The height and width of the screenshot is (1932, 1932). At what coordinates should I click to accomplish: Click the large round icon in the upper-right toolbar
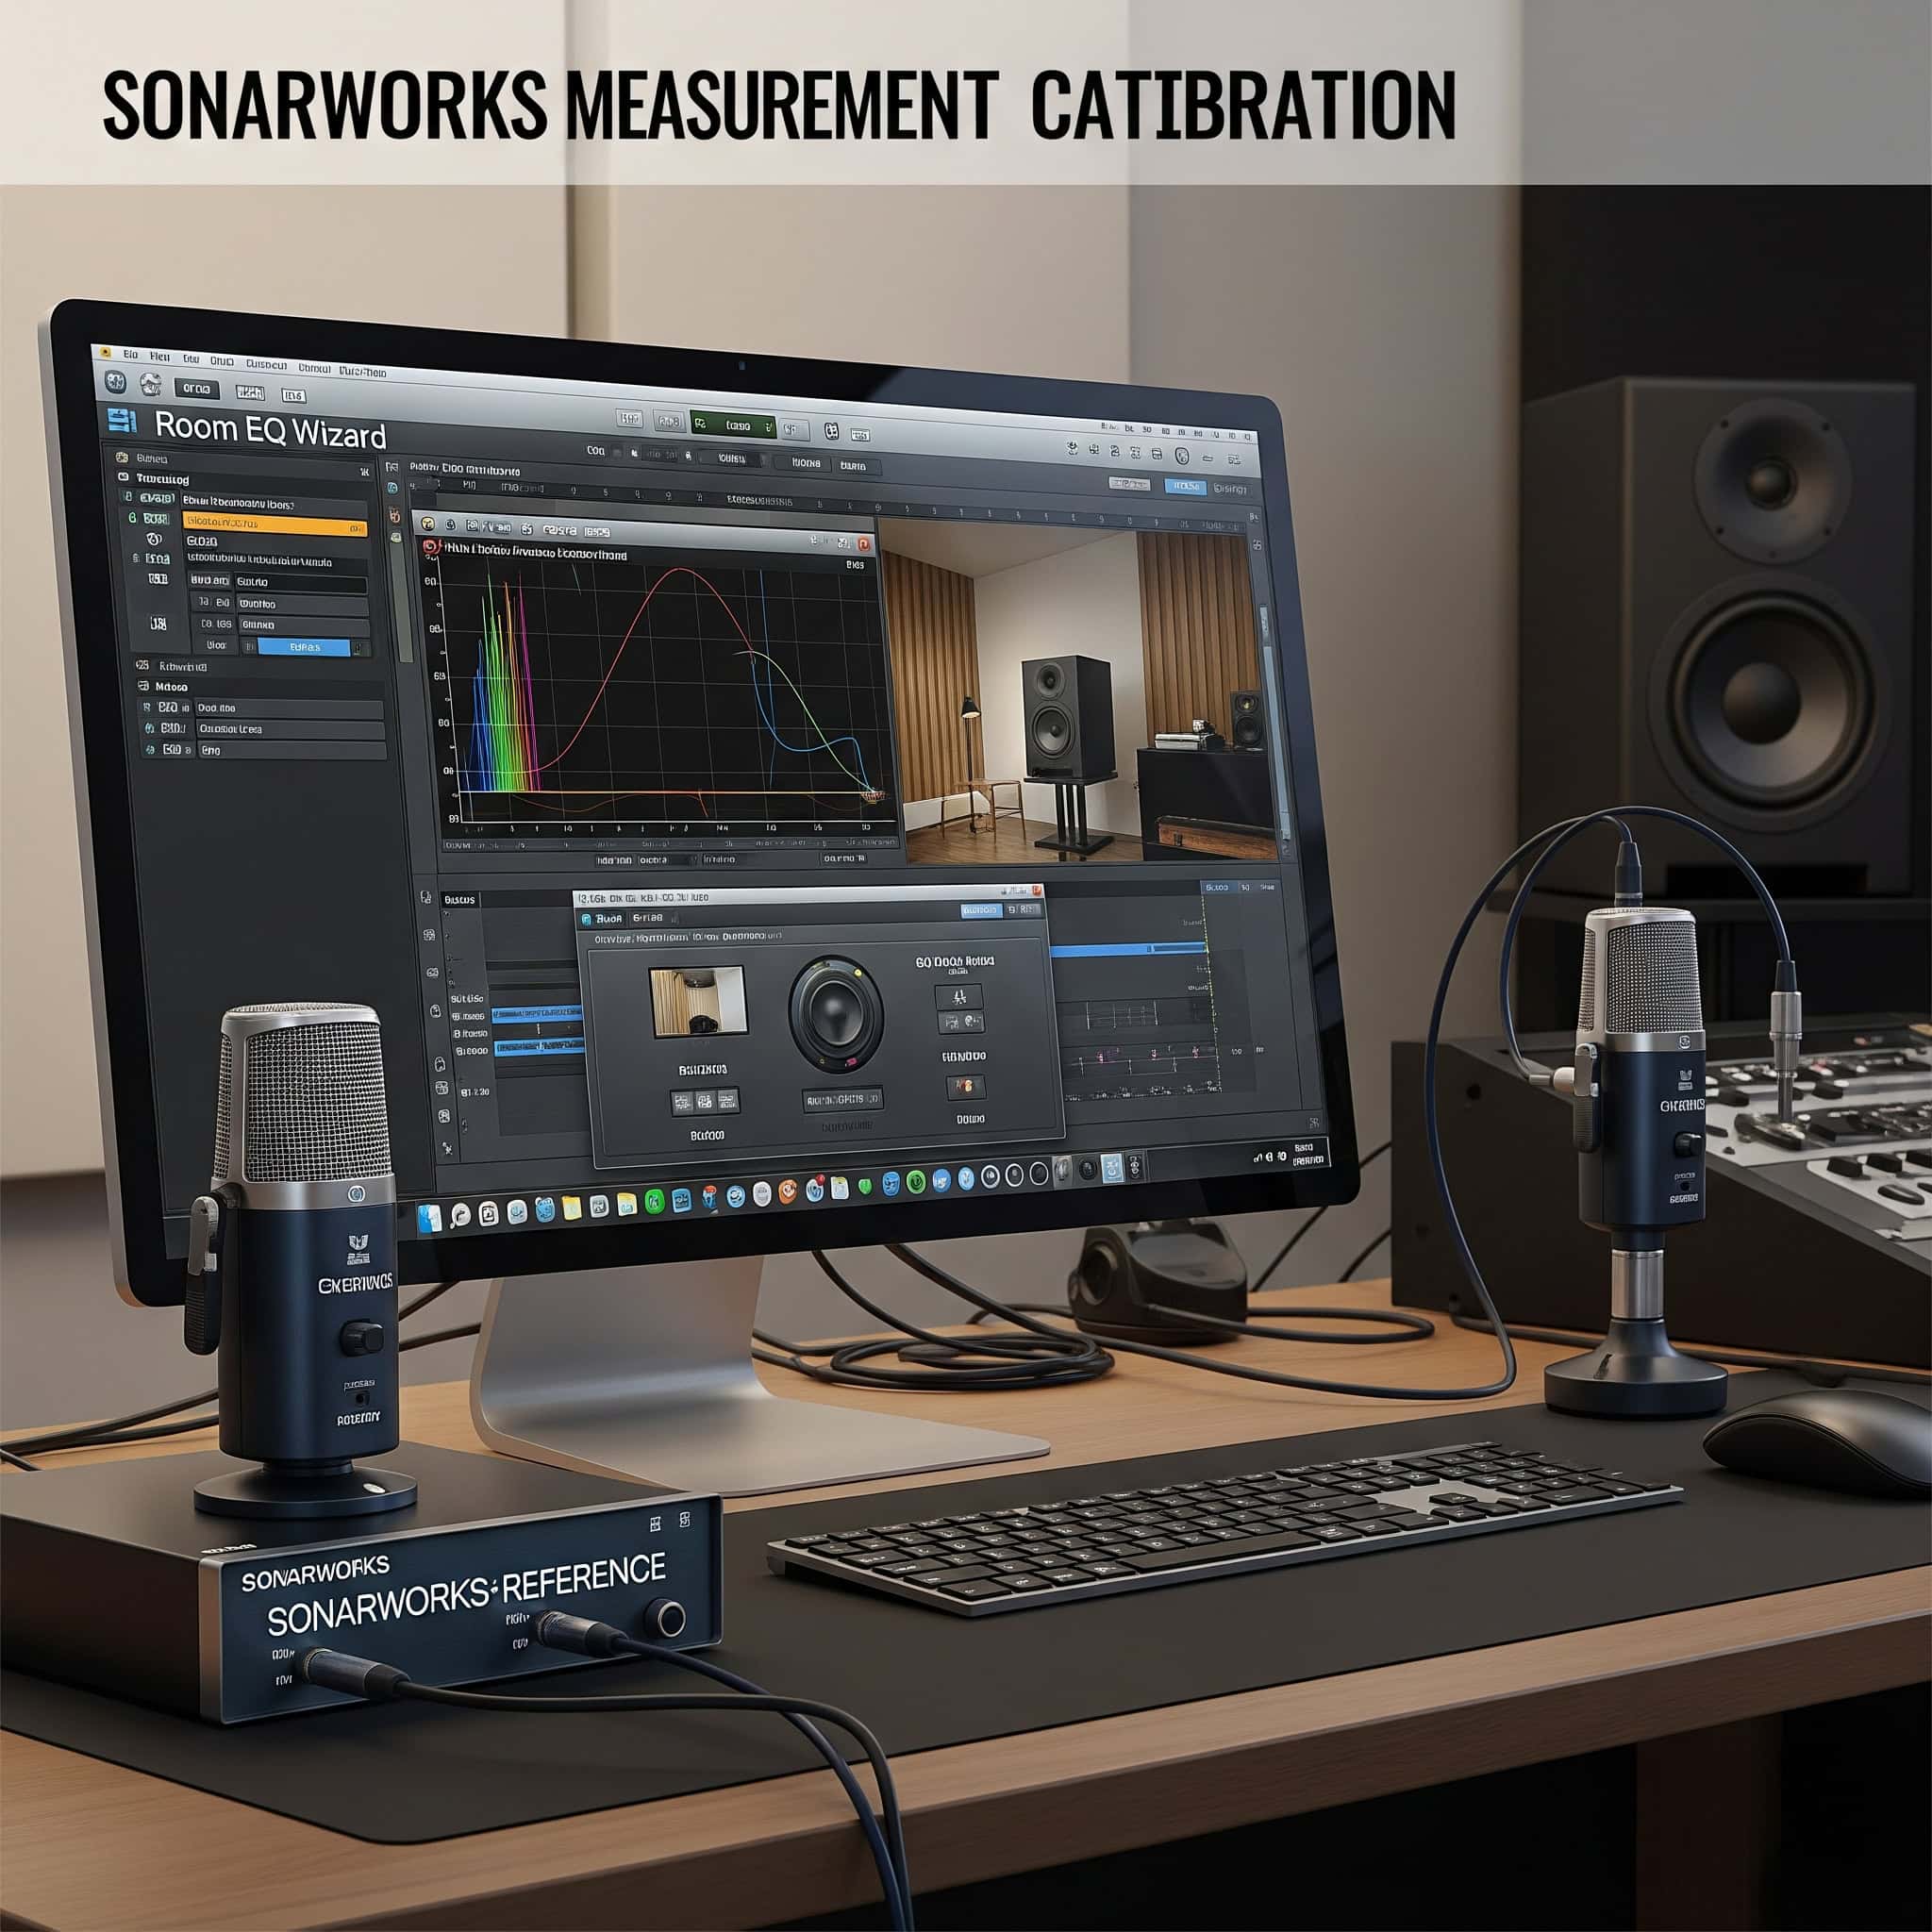tap(1182, 456)
